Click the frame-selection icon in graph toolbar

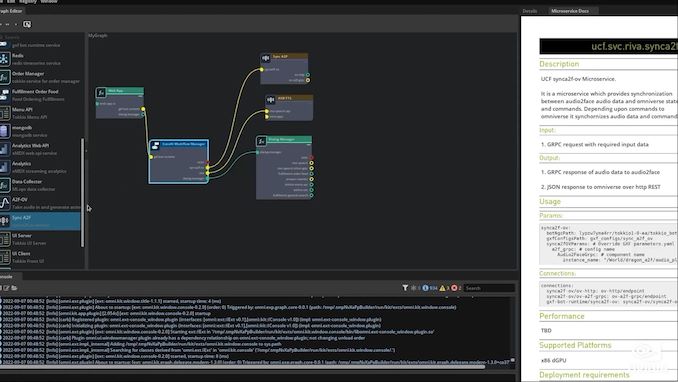[27, 24]
